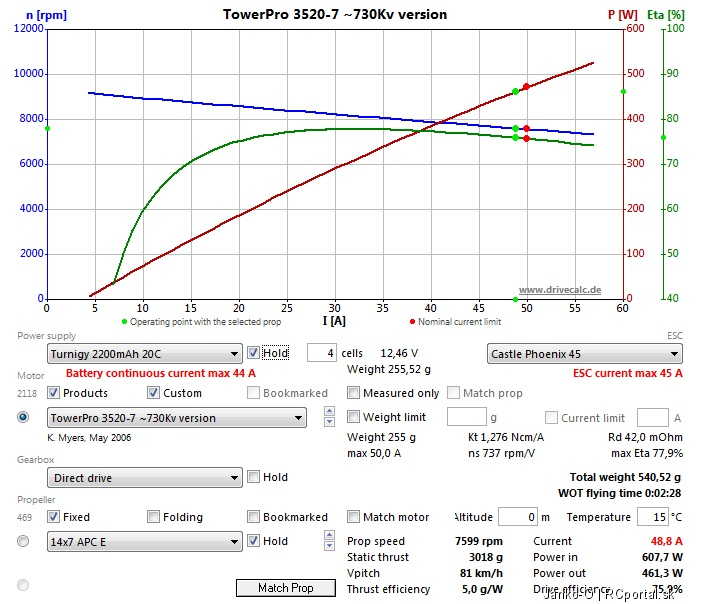Click the green marker on rpm axis
Image resolution: width=701 pixels, height=604 pixels.
tap(47, 129)
